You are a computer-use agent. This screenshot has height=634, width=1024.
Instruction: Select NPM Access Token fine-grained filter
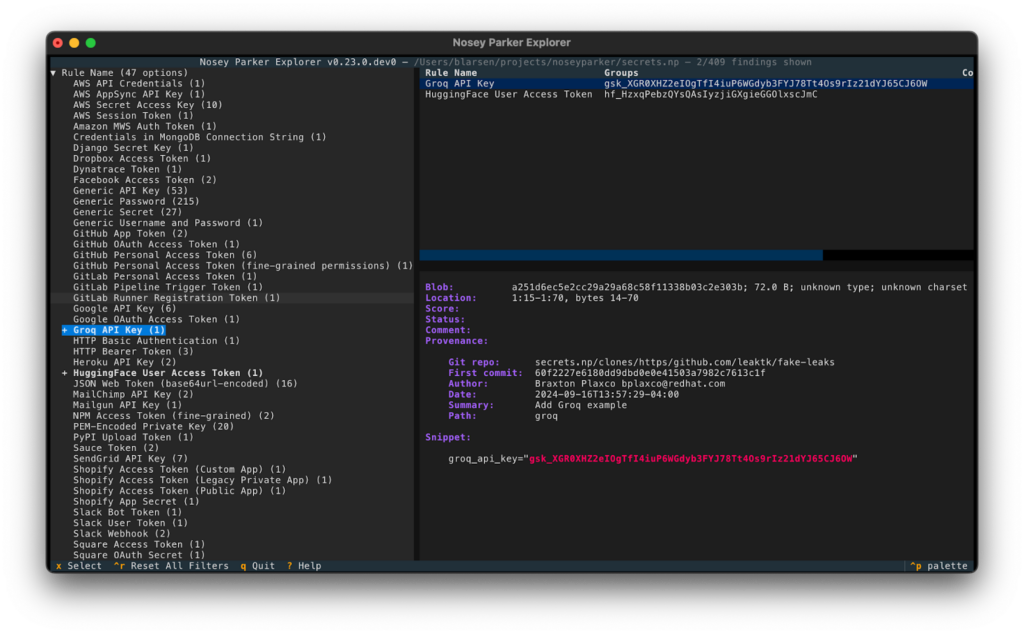click(173, 416)
